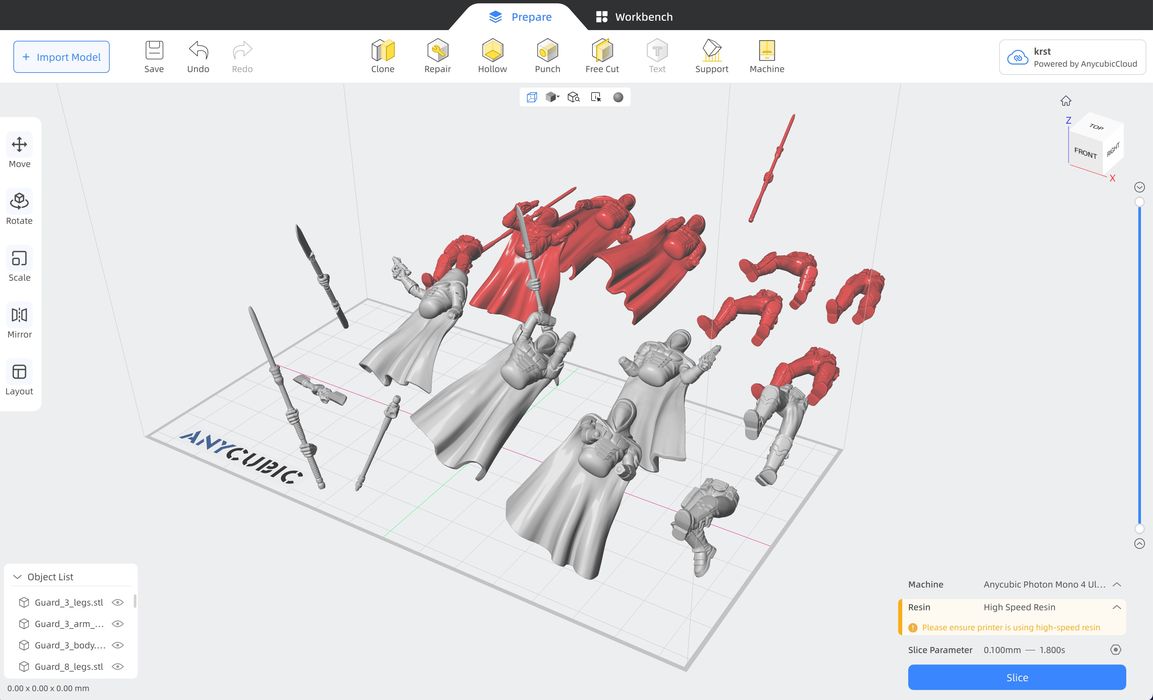Expand the Machine selection dropdown
Screen dimensions: 1153x700
point(1117,585)
